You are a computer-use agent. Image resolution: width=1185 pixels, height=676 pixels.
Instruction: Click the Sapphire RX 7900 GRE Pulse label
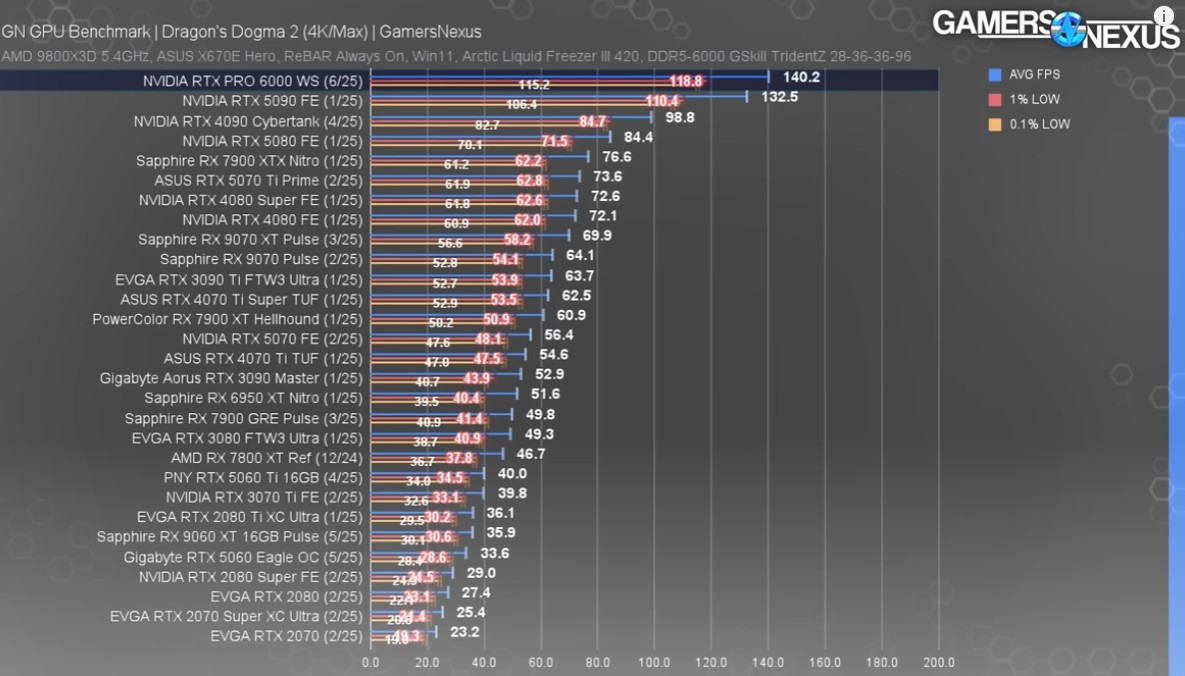pyautogui.click(x=243, y=418)
